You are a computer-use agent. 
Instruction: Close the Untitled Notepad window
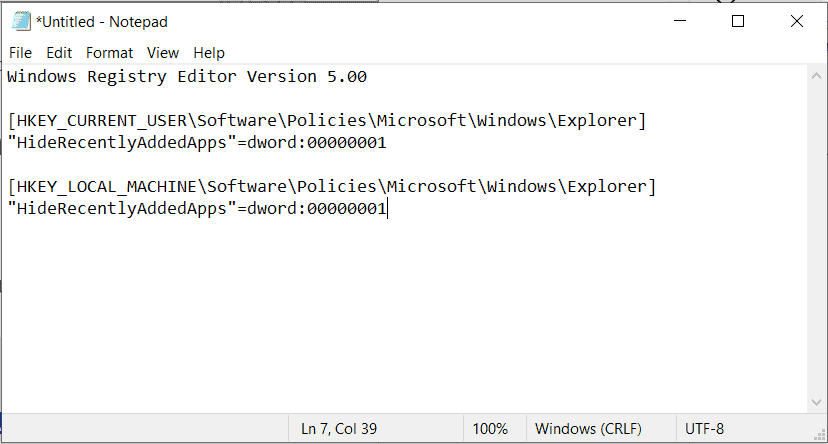(796, 21)
